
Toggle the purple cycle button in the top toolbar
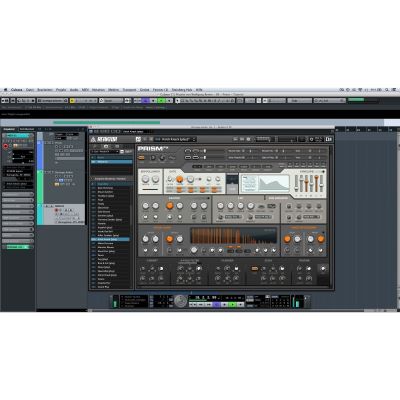pos(146,100)
